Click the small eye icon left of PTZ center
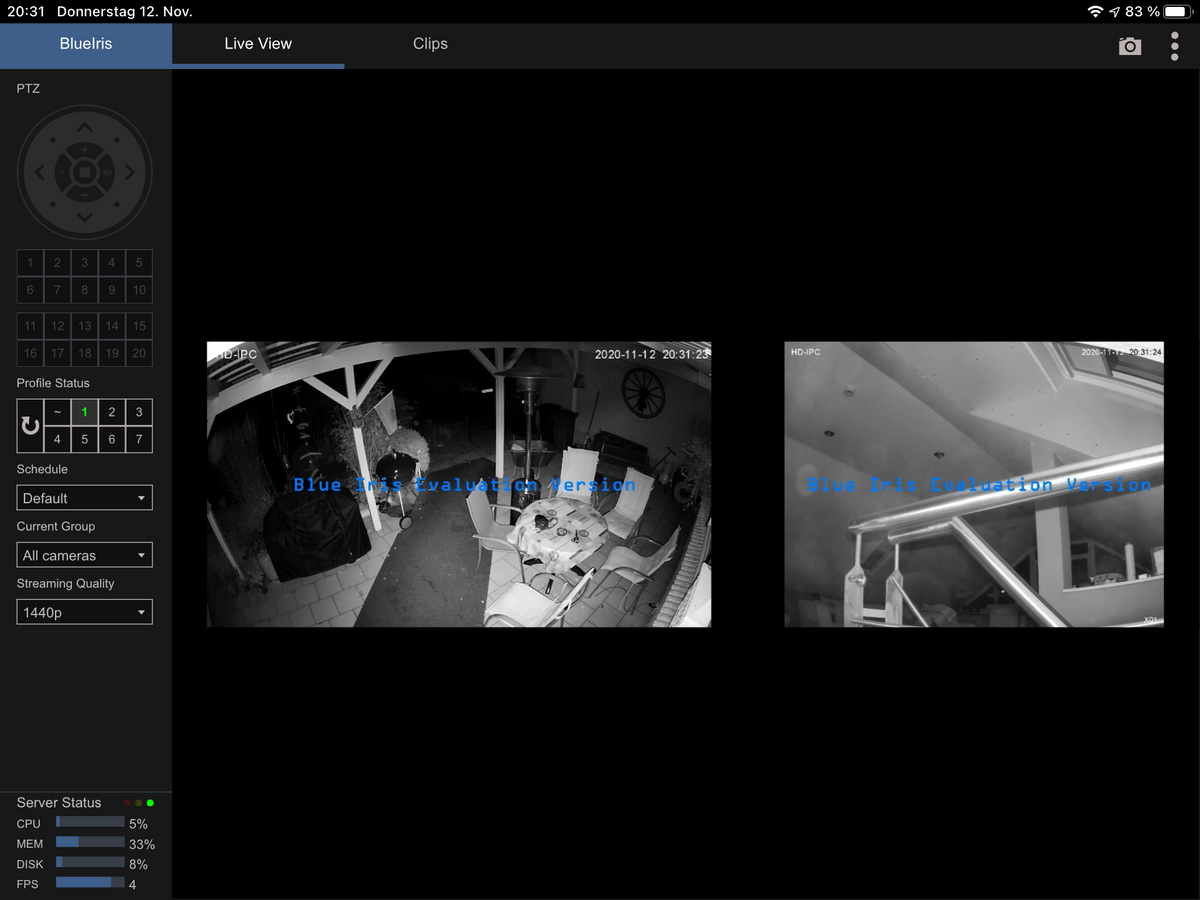Screen dimensions: 1200x900 coord(63,173)
